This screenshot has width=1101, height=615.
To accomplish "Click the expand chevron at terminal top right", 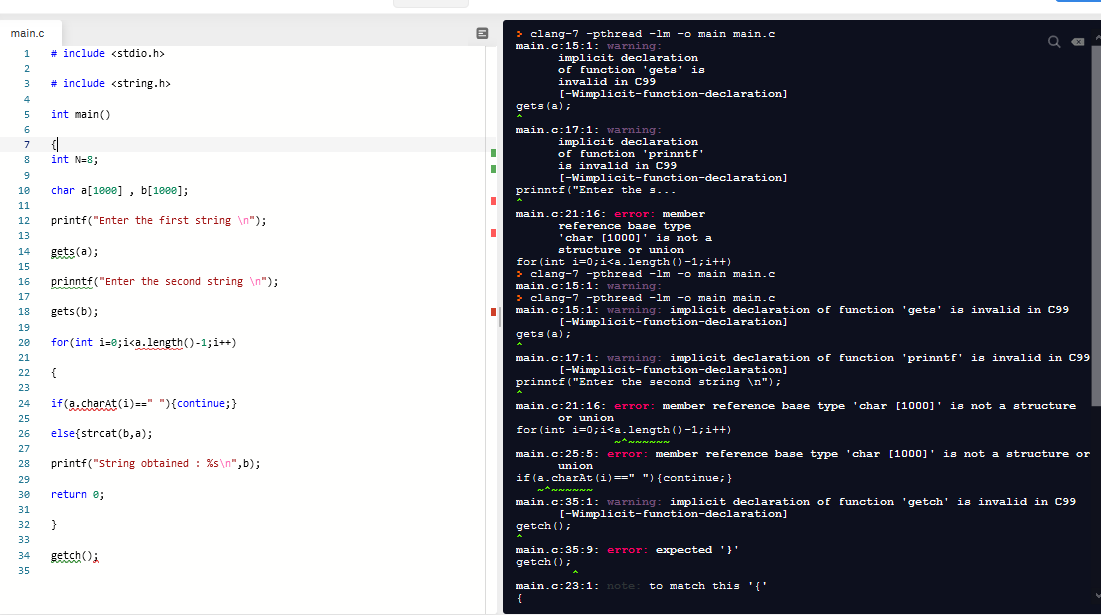I will [1096, 36].
